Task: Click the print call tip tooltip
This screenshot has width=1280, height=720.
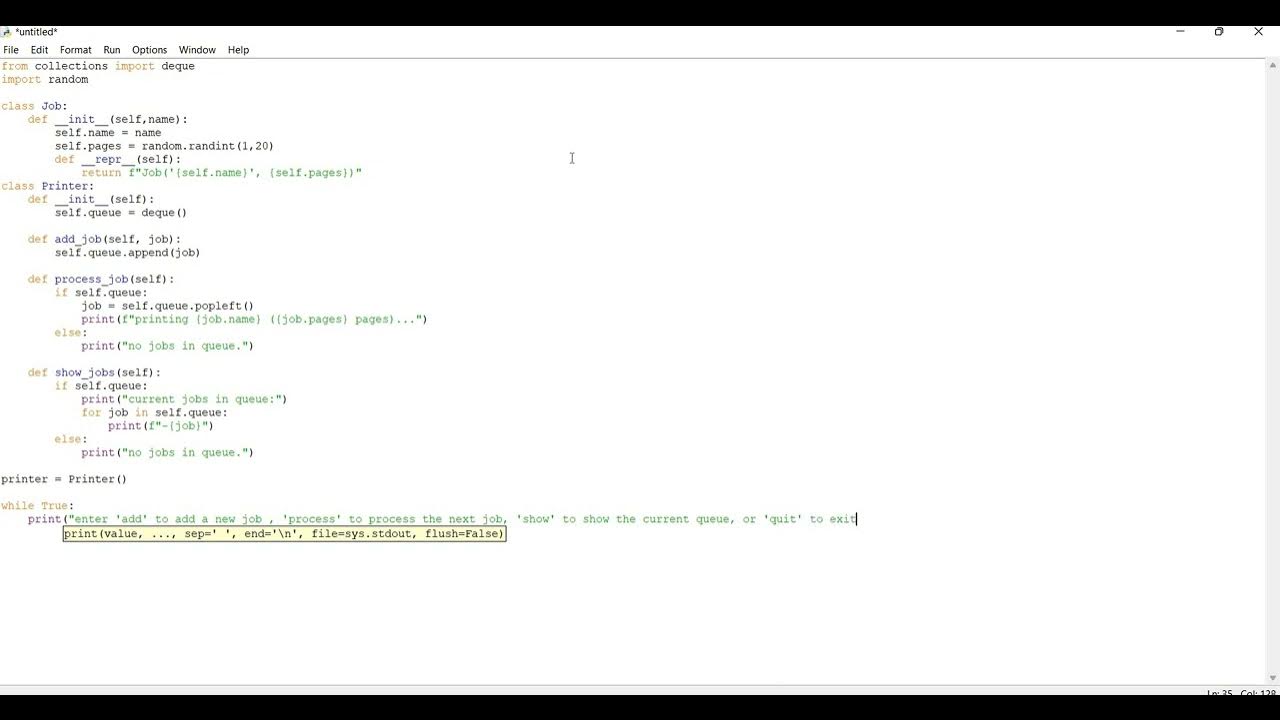Action: 285,534
